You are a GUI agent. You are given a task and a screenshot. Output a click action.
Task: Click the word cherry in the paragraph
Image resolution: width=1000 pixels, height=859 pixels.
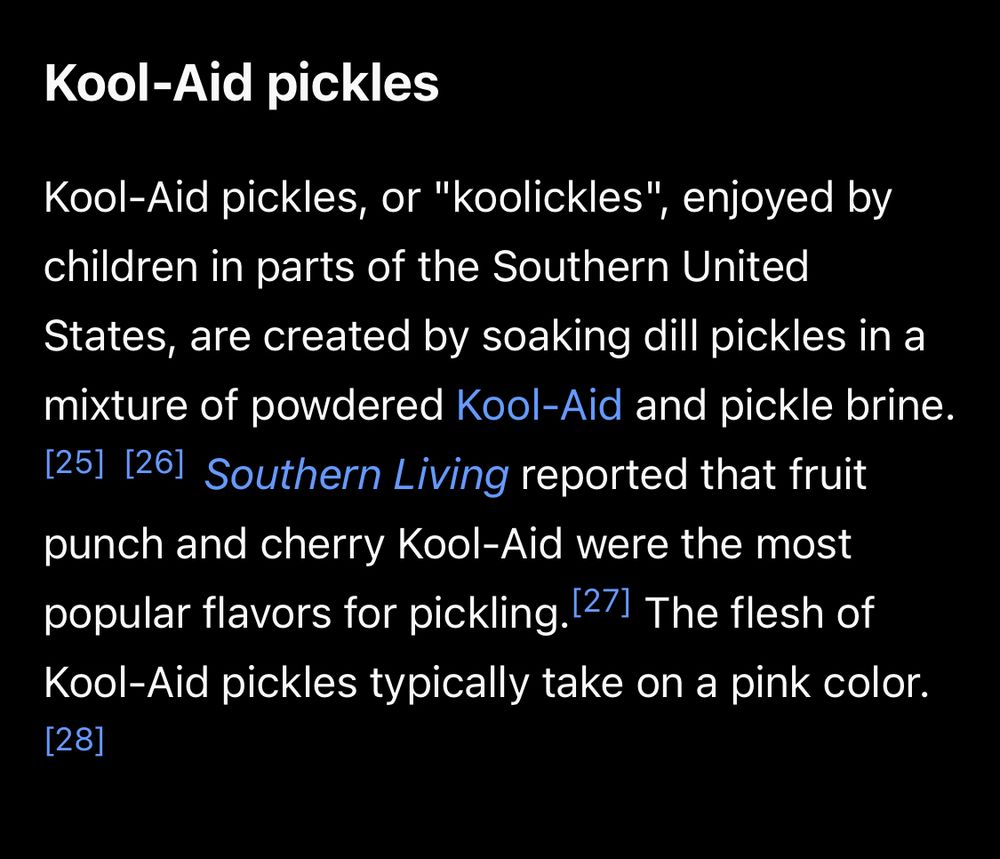pyautogui.click(x=322, y=545)
